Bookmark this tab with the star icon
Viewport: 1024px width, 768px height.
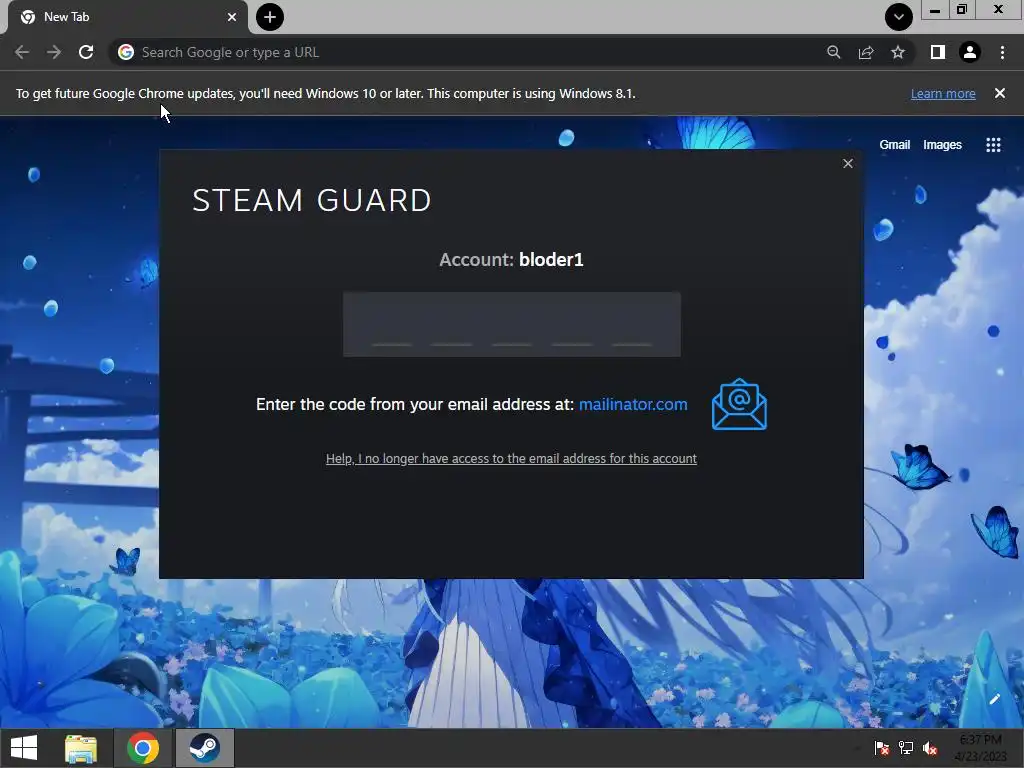tap(898, 52)
